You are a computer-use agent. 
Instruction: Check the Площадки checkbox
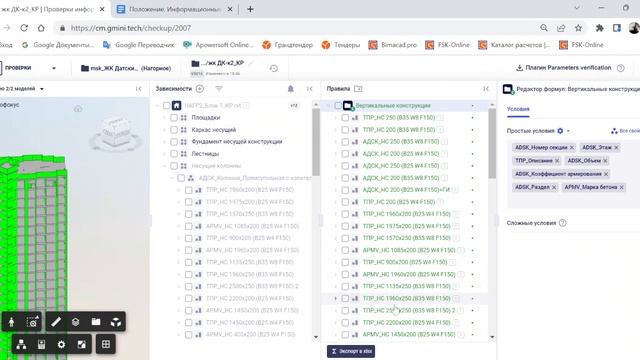(x=174, y=118)
